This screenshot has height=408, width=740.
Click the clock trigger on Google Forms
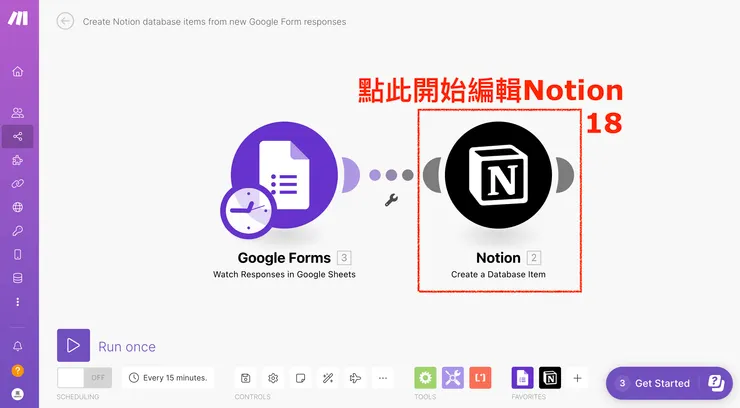[x=248, y=211]
